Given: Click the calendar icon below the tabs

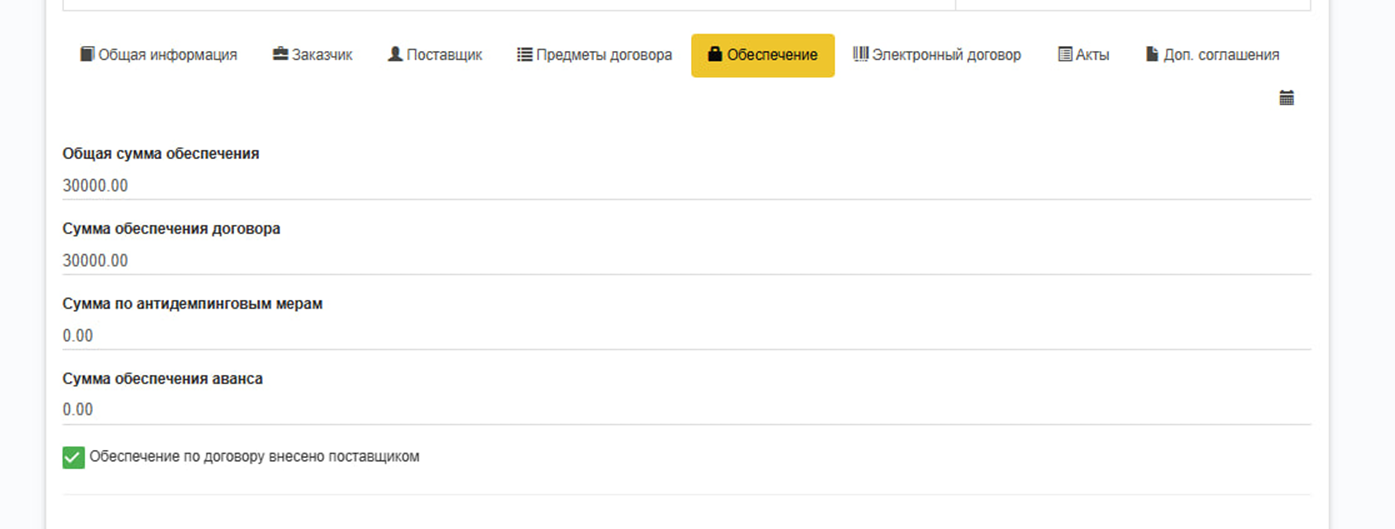Looking at the screenshot, I should click(1287, 98).
